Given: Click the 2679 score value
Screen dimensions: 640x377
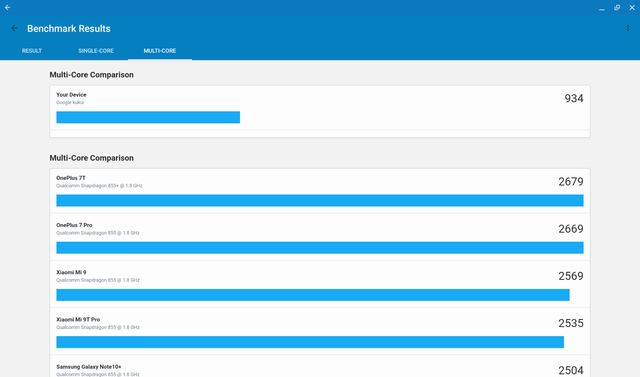Looking at the screenshot, I should [571, 182].
